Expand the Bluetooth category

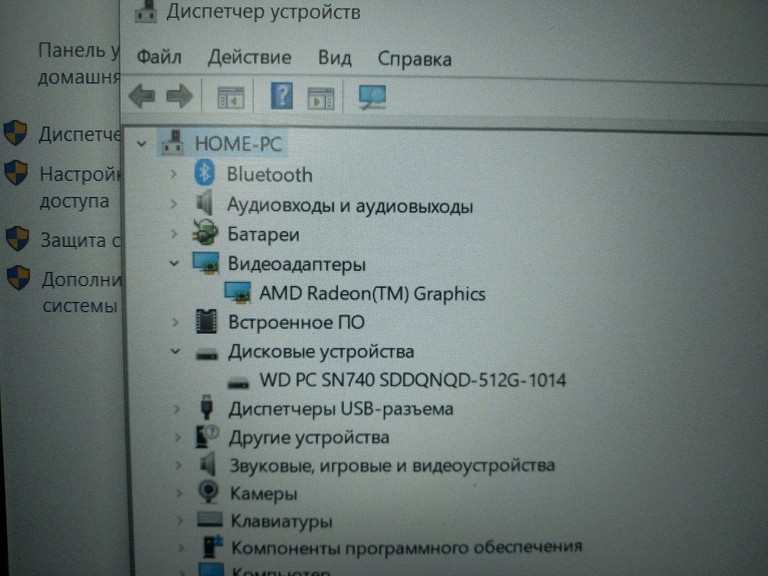[173, 174]
